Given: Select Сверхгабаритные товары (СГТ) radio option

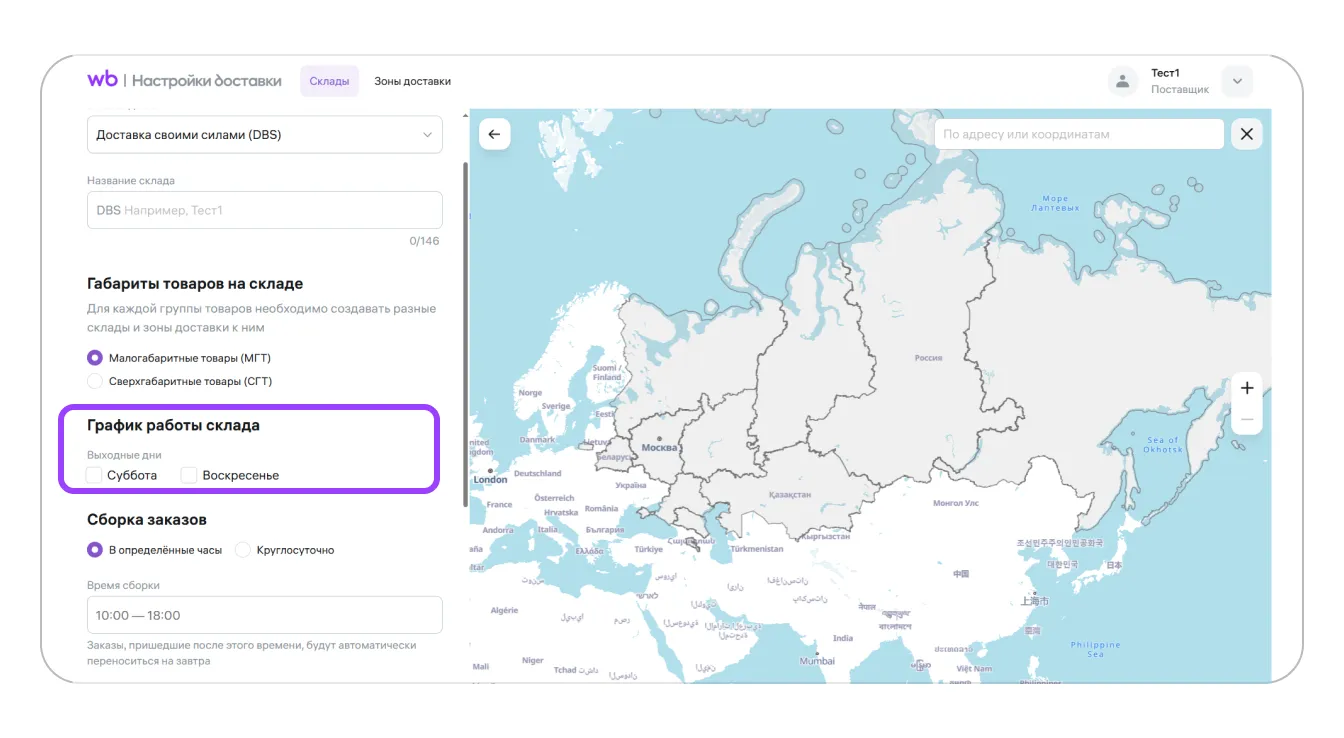Looking at the screenshot, I should point(95,381).
